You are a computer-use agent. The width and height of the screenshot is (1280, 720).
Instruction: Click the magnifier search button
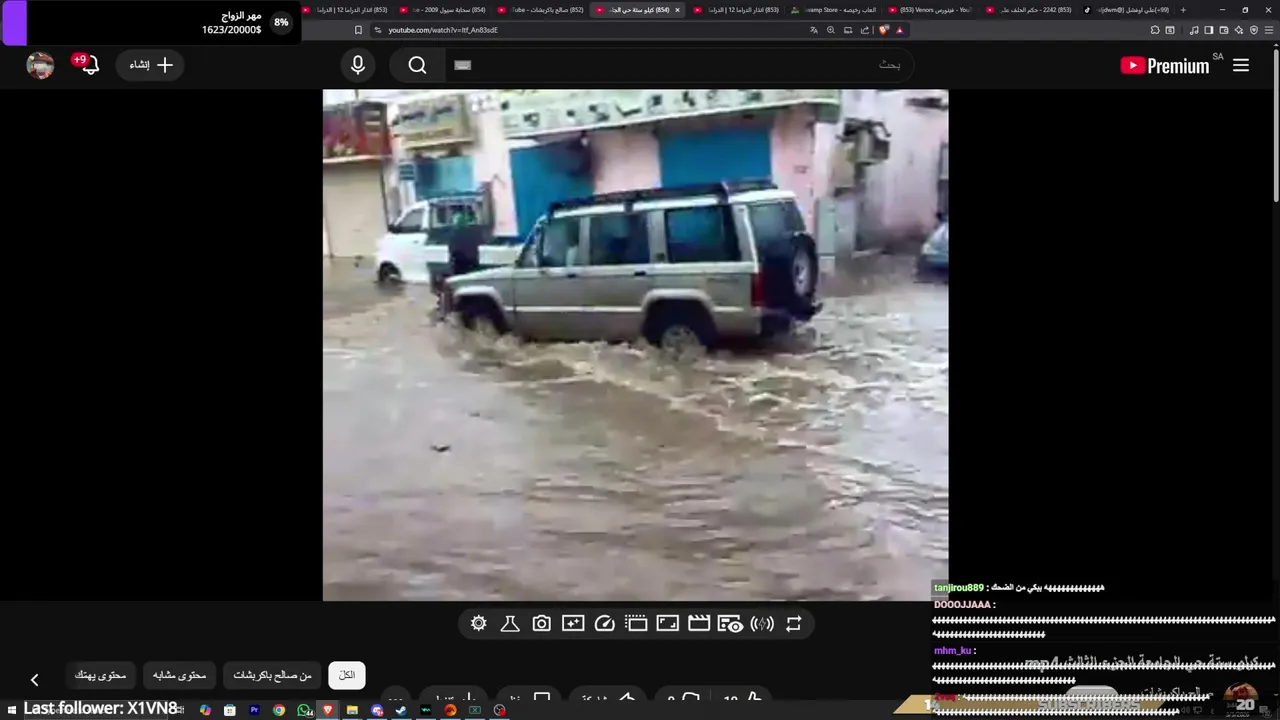pos(418,65)
